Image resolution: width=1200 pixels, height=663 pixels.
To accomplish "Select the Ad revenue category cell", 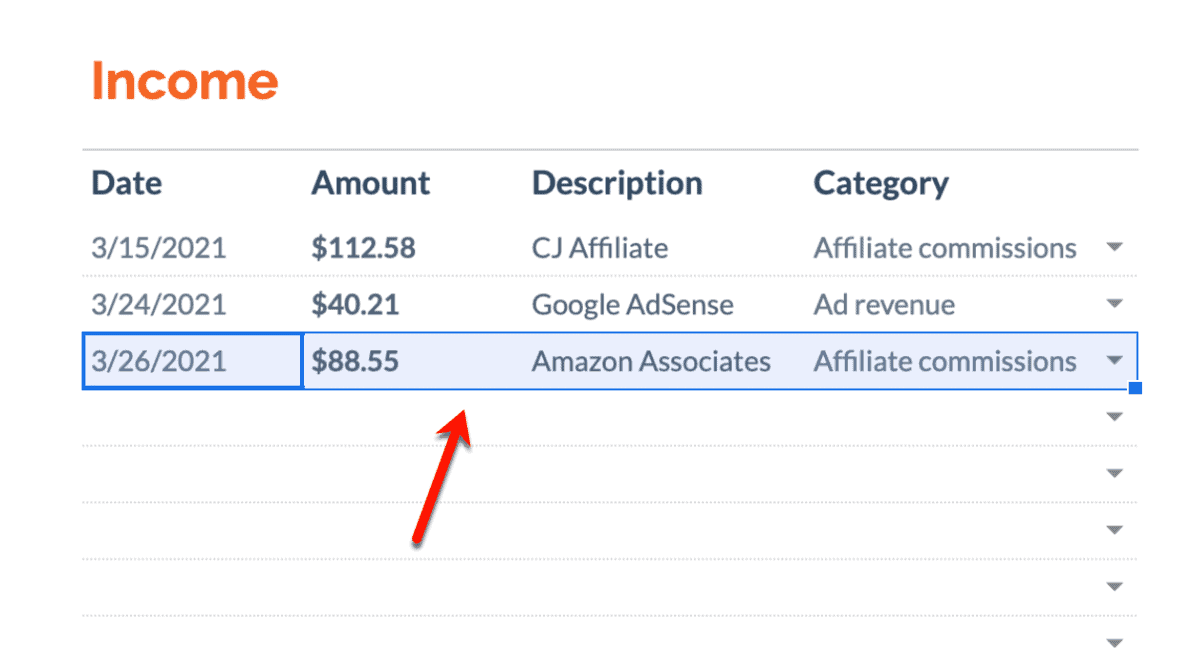I will 970,304.
